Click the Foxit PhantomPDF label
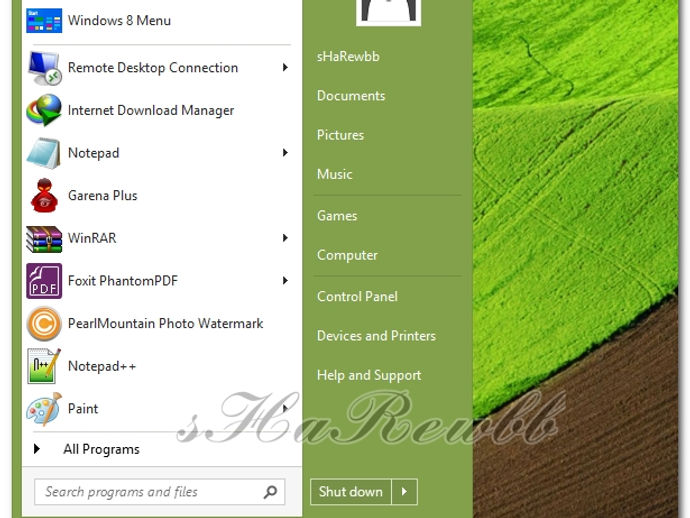690x518 pixels. (x=123, y=281)
